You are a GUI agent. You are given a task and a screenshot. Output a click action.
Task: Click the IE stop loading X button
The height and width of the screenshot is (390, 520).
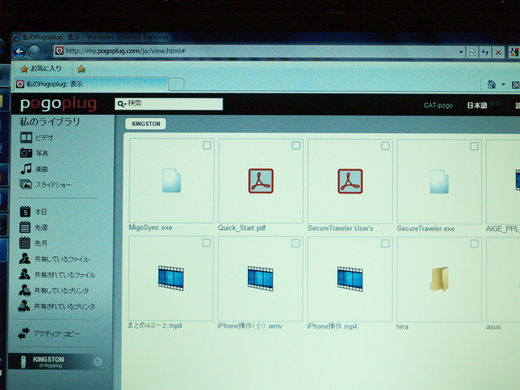coord(498,52)
